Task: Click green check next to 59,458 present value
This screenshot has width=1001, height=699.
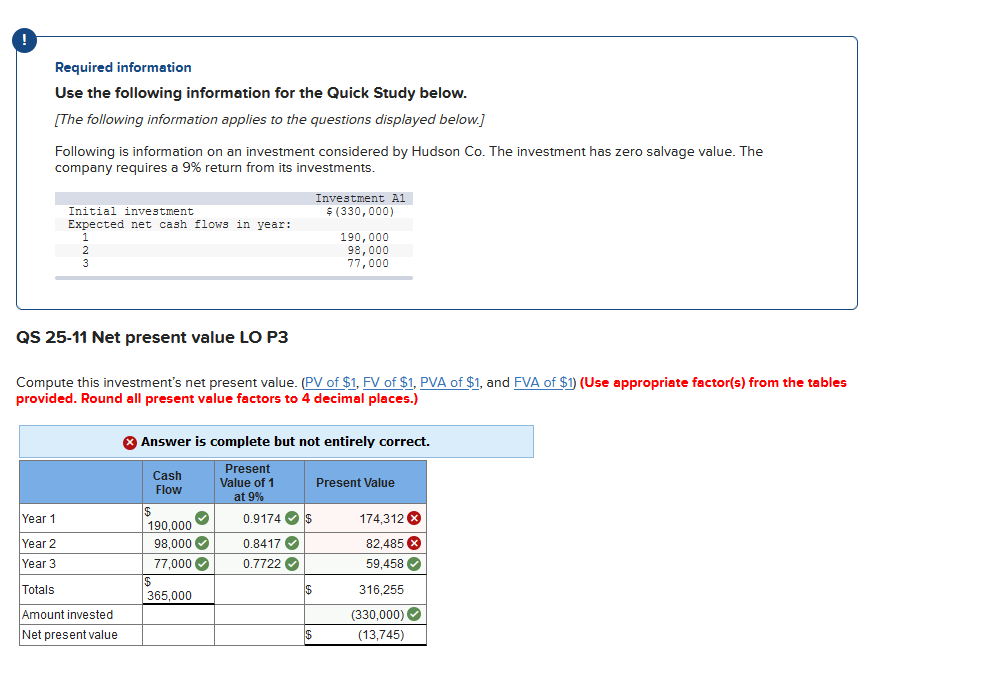Action: pos(414,564)
